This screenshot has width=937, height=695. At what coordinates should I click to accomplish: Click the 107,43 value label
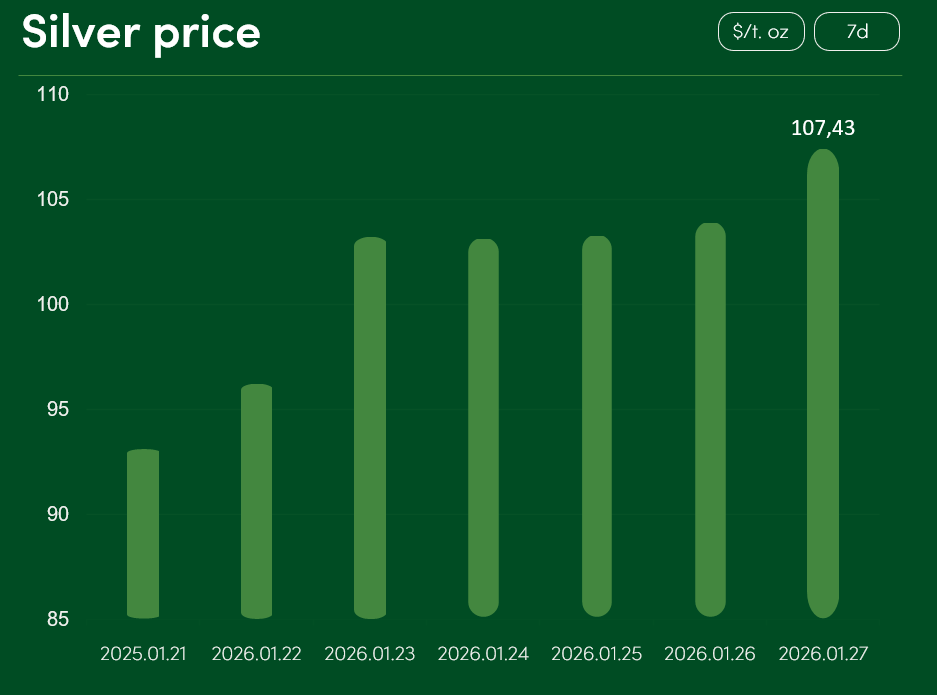tap(823, 128)
